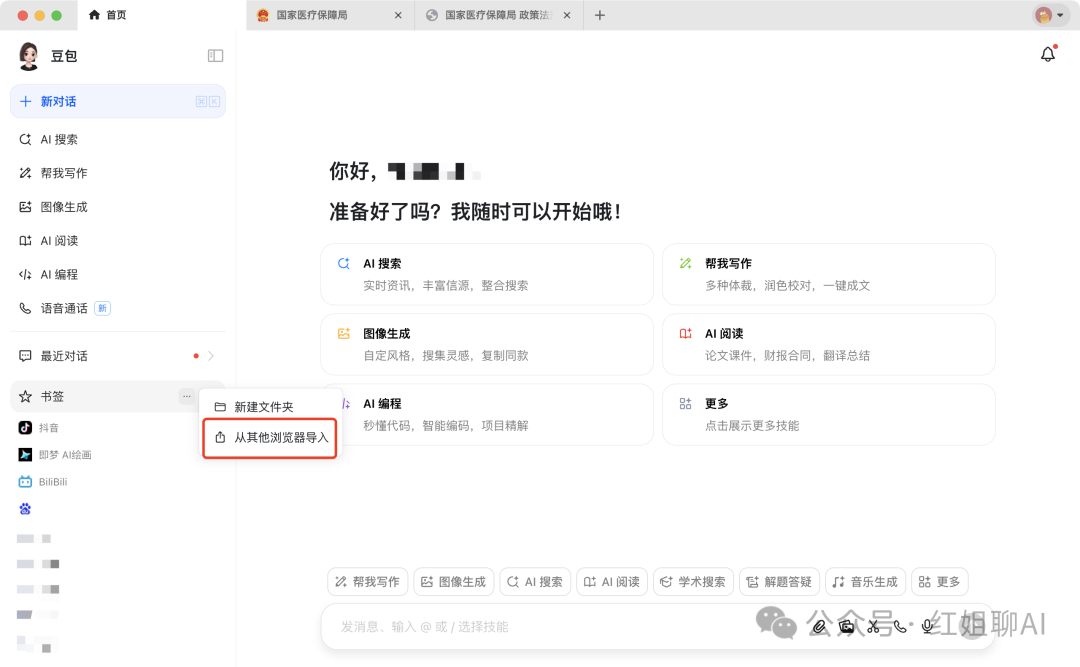1080x667 pixels.
Task: Open the BiliBili bookmark
Action: point(43,482)
